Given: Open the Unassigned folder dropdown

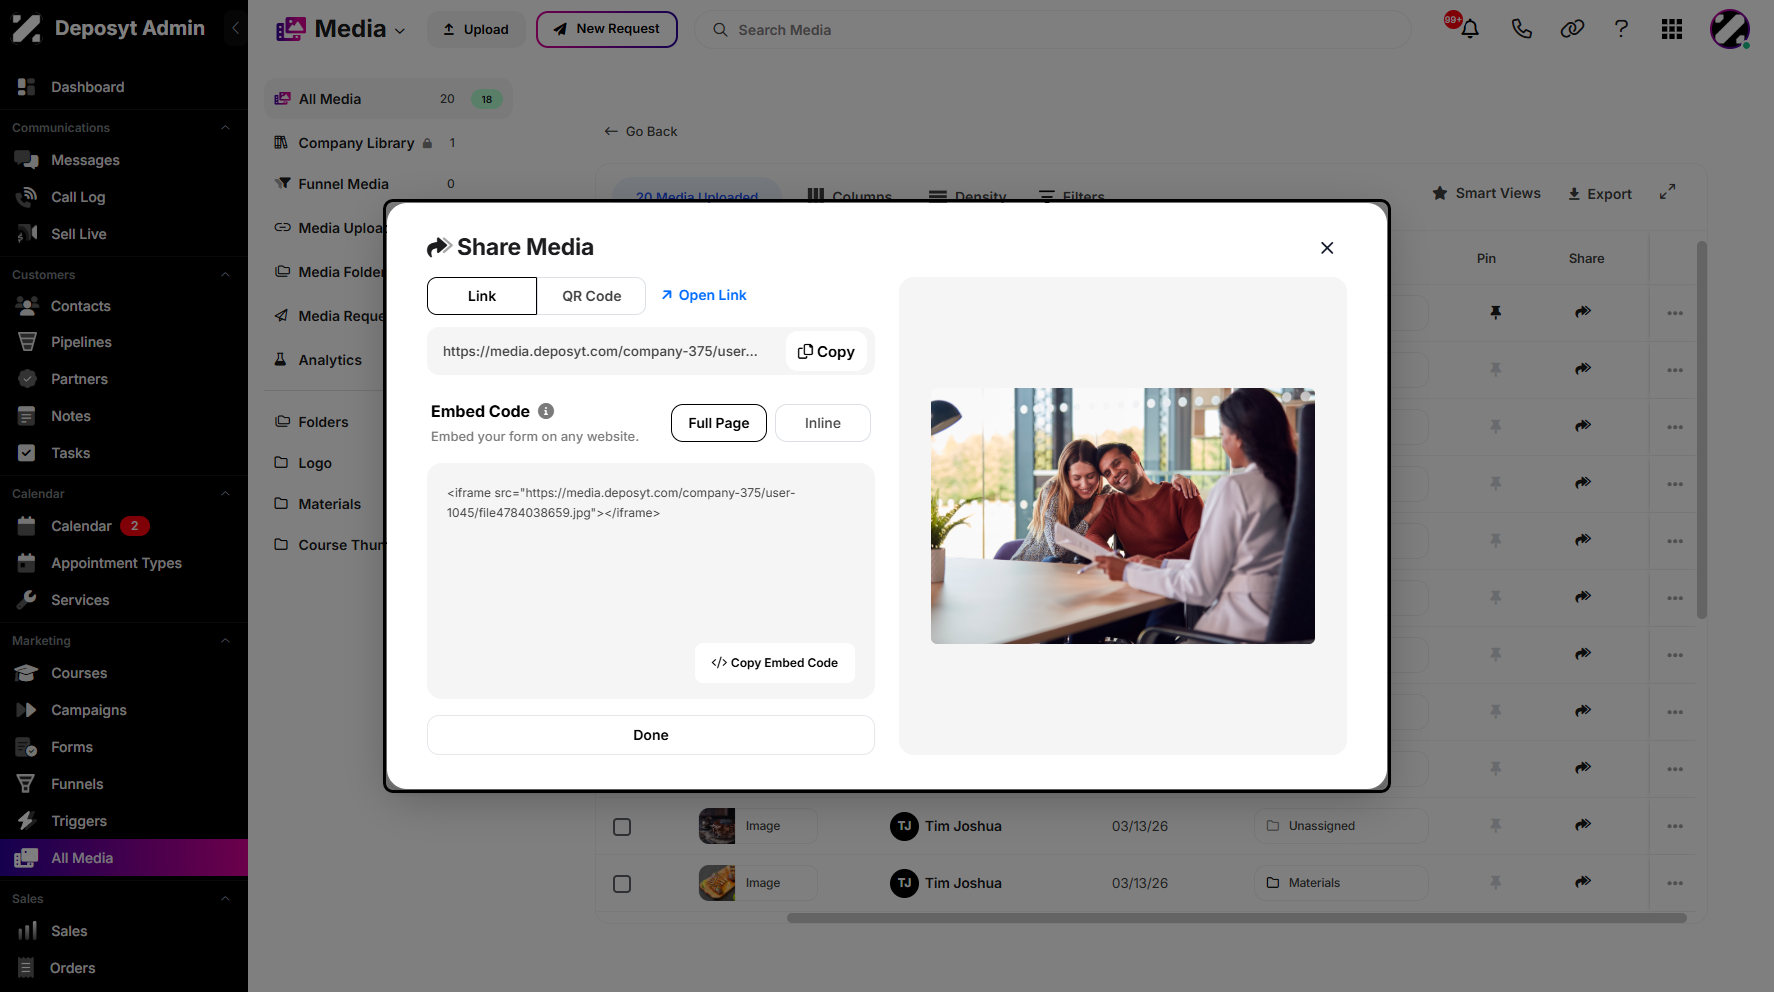Looking at the screenshot, I should tap(1341, 826).
